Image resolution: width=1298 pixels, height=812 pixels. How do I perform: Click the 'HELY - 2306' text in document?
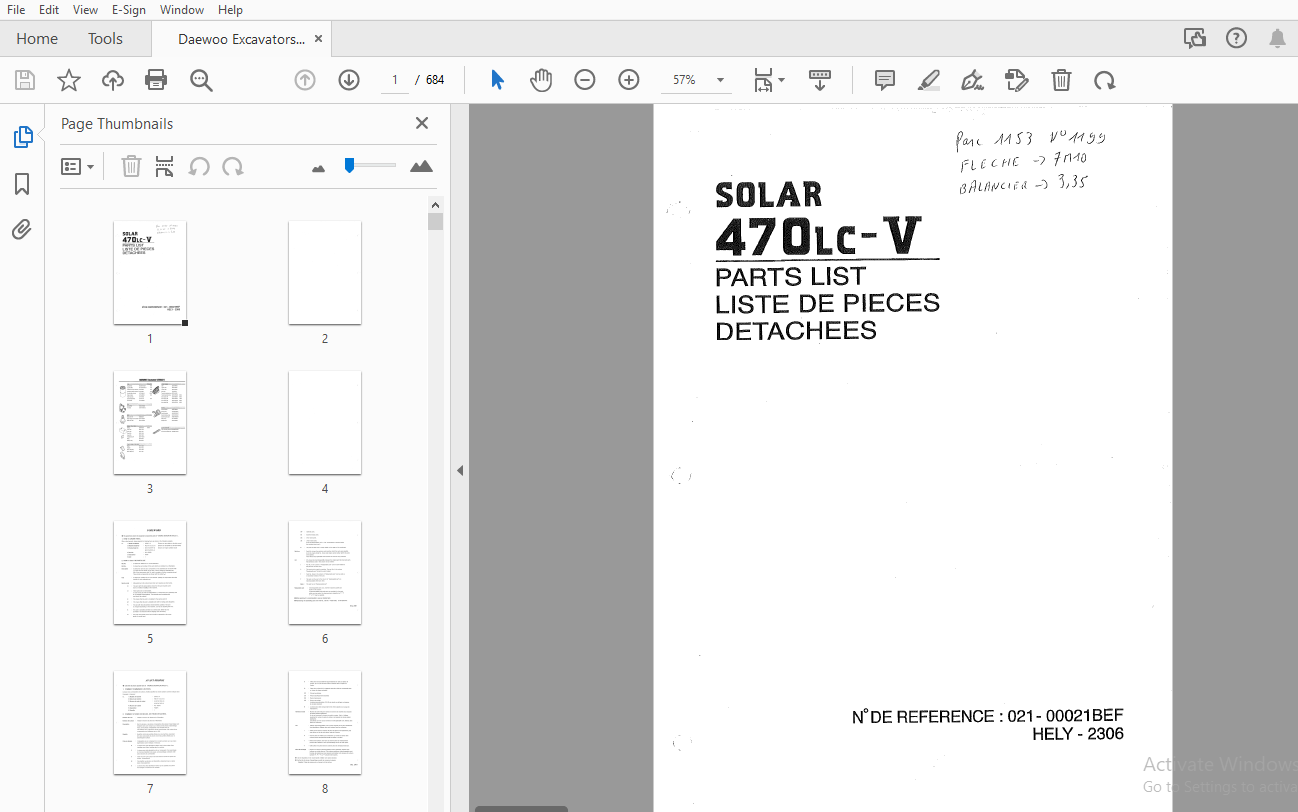[1078, 734]
